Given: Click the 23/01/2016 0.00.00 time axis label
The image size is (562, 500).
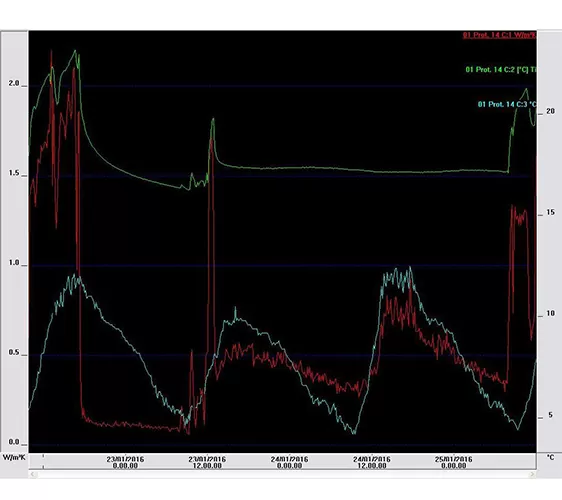Looking at the screenshot, I should point(125,462).
